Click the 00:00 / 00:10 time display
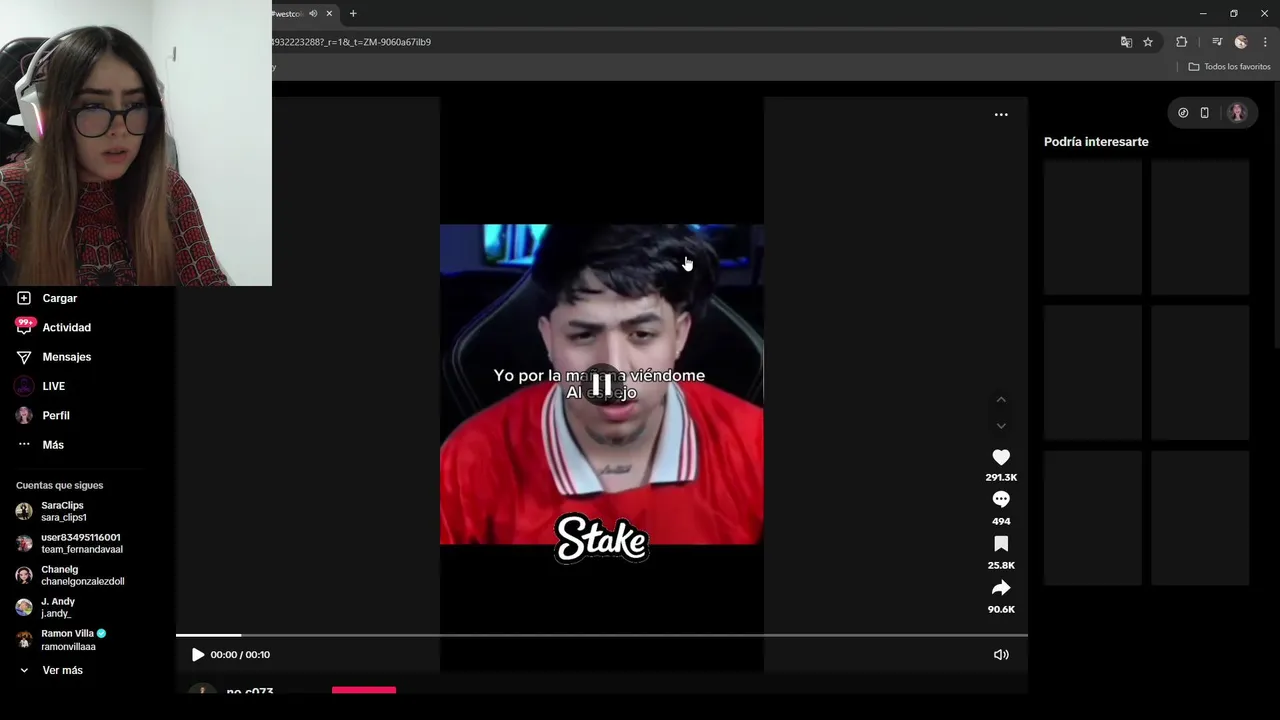 [x=240, y=655]
